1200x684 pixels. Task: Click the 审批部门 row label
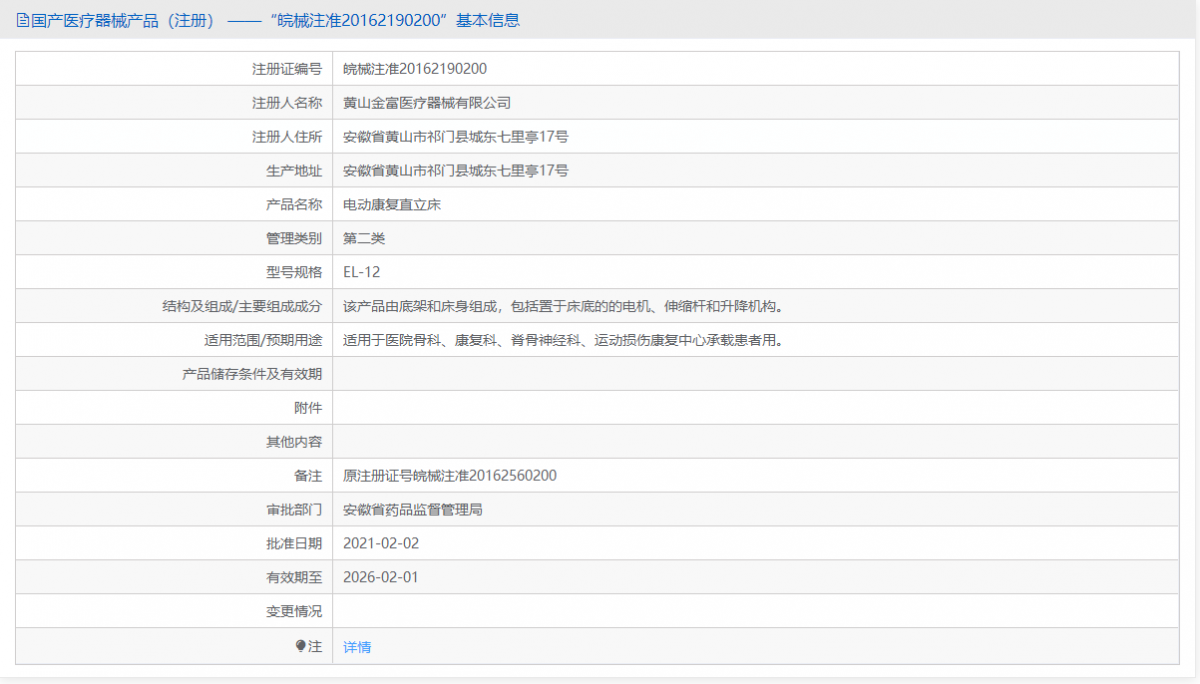pos(294,510)
